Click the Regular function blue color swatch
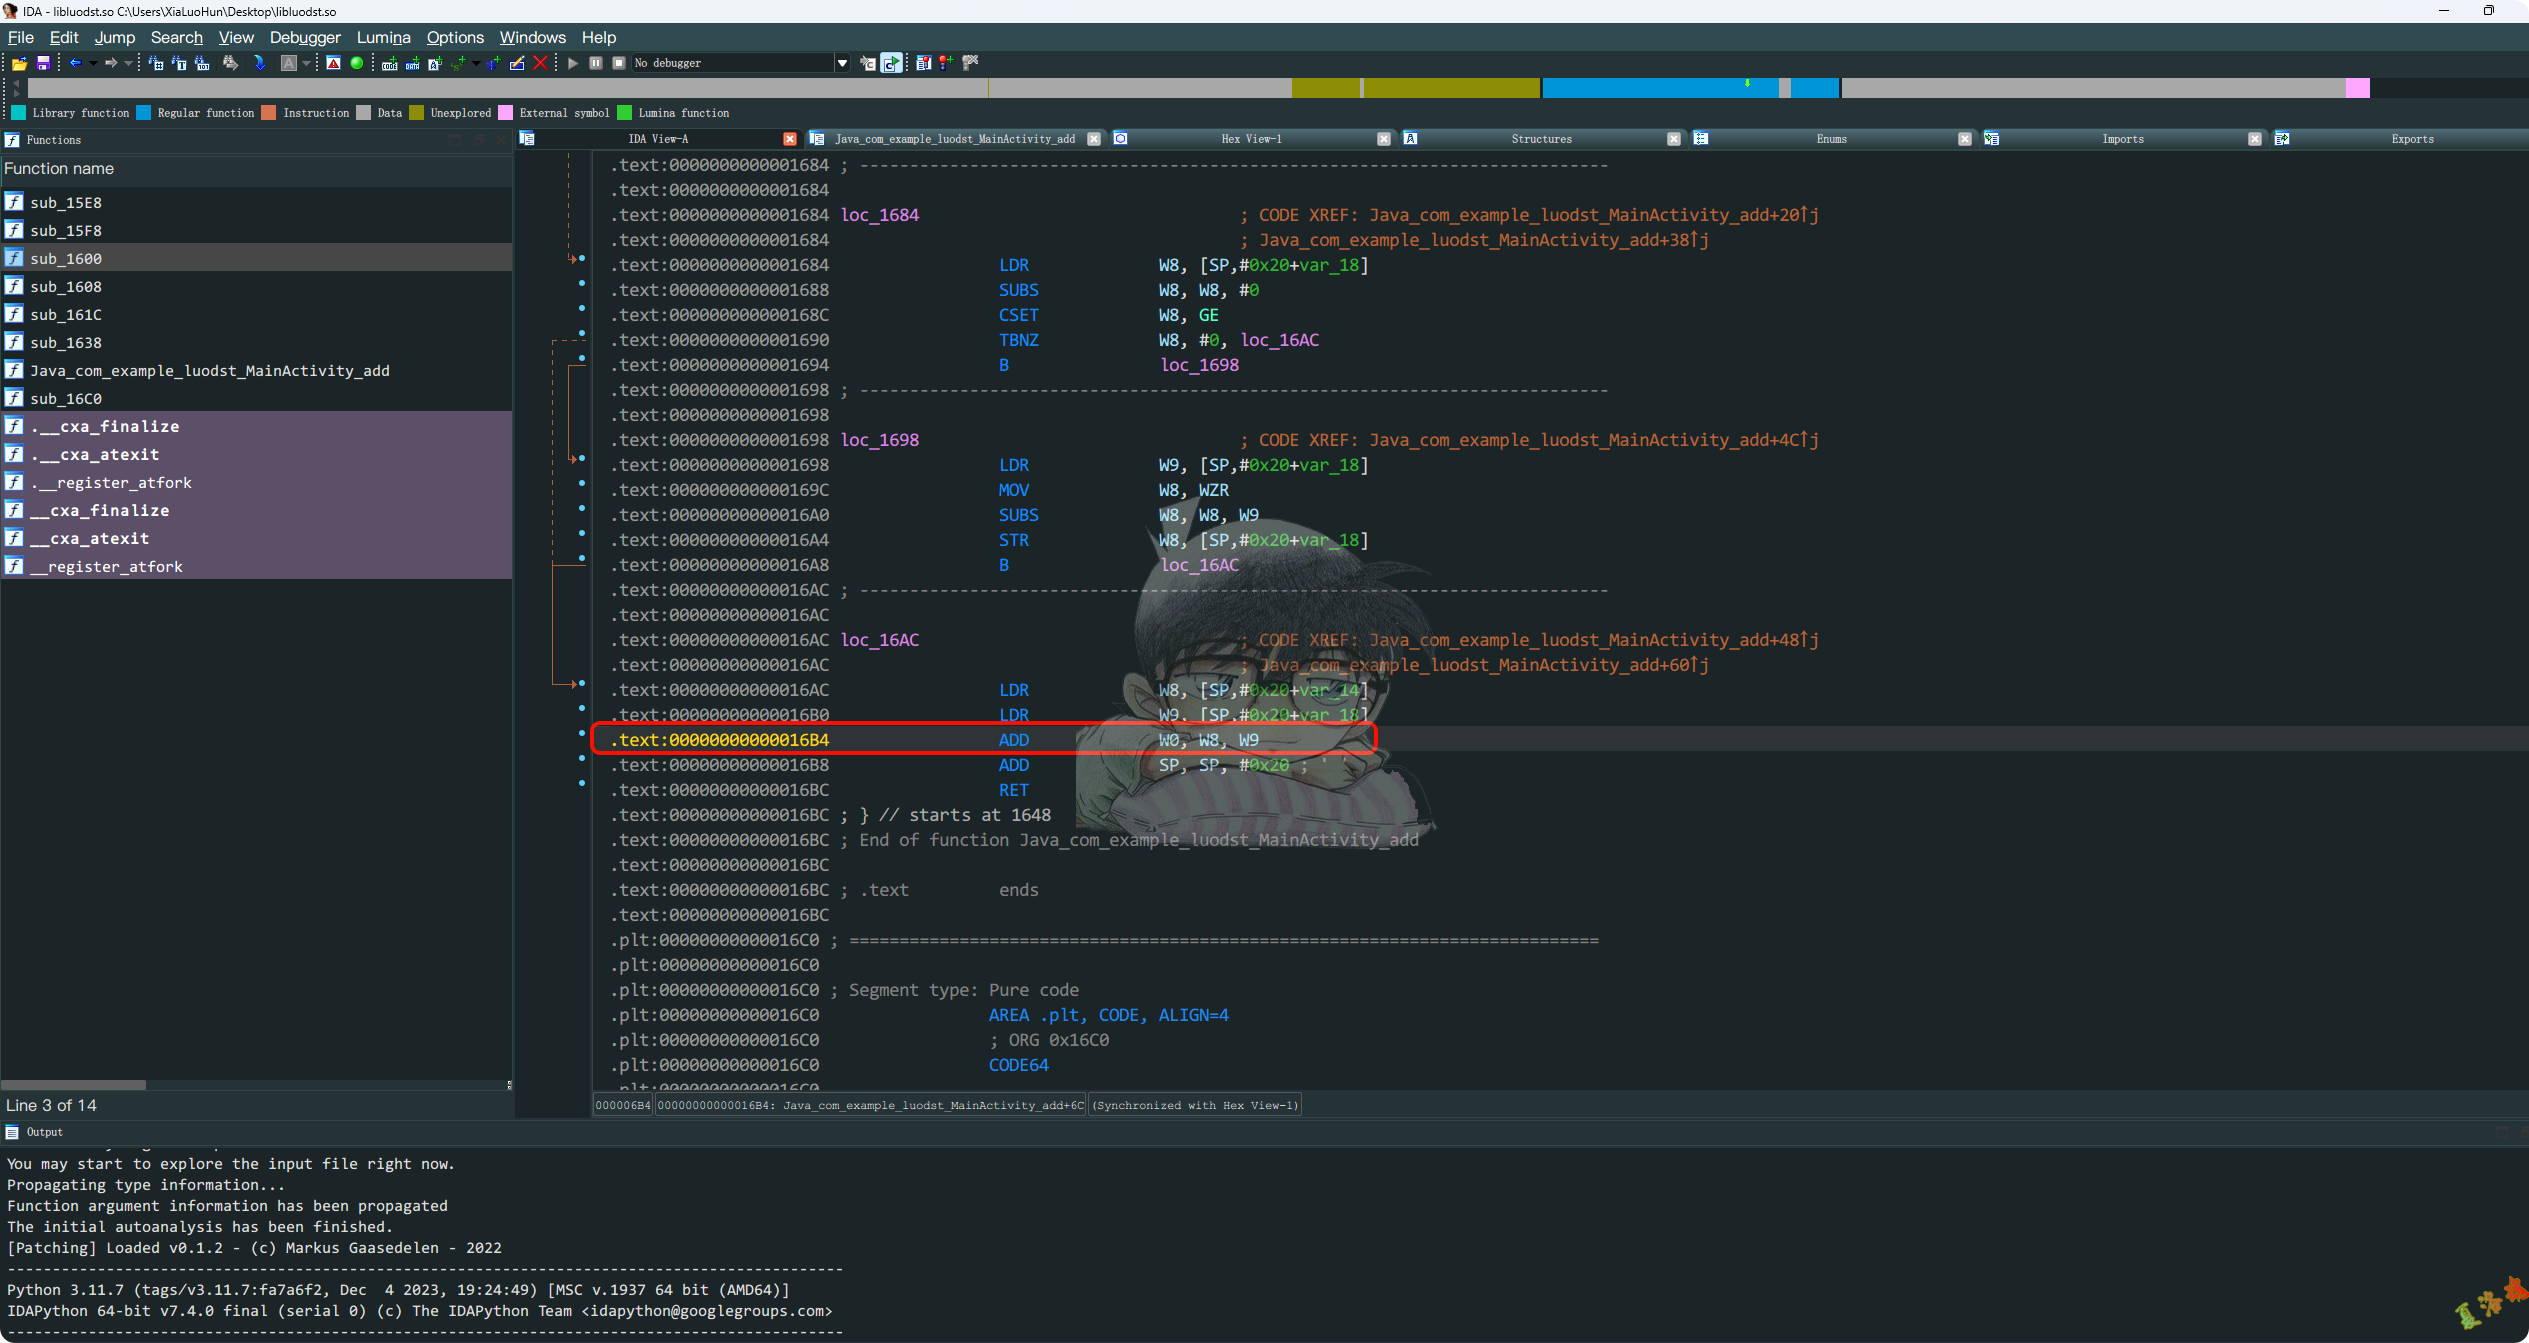This screenshot has width=2529, height=1343. tap(143, 113)
